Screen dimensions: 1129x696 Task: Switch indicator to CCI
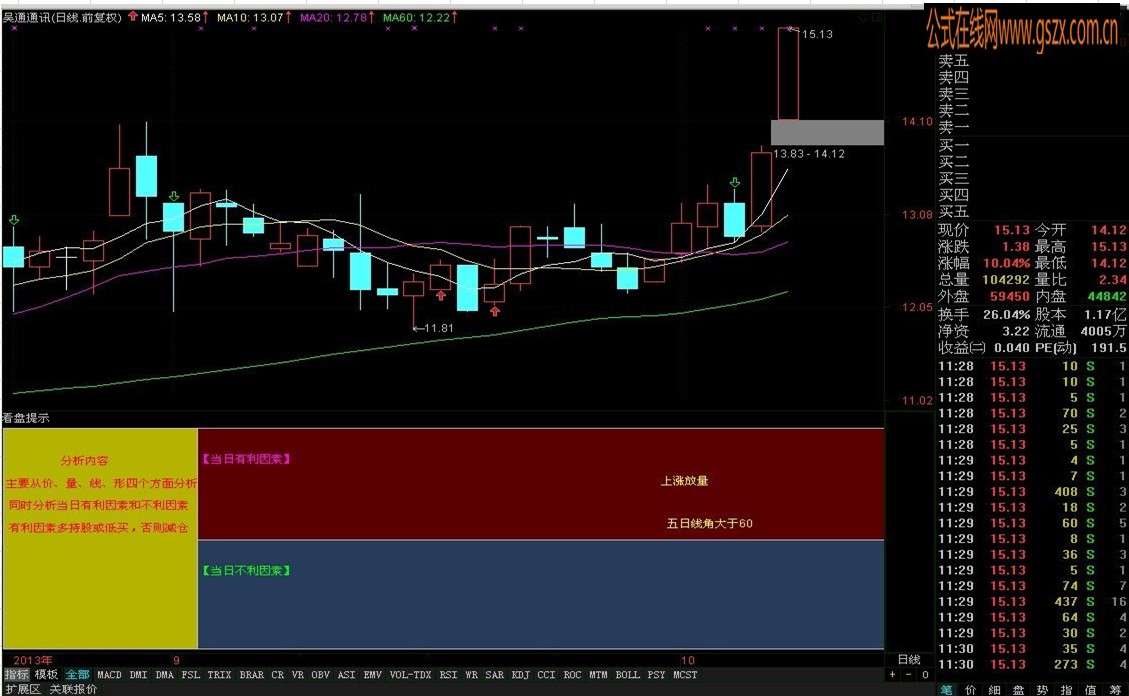(x=546, y=674)
